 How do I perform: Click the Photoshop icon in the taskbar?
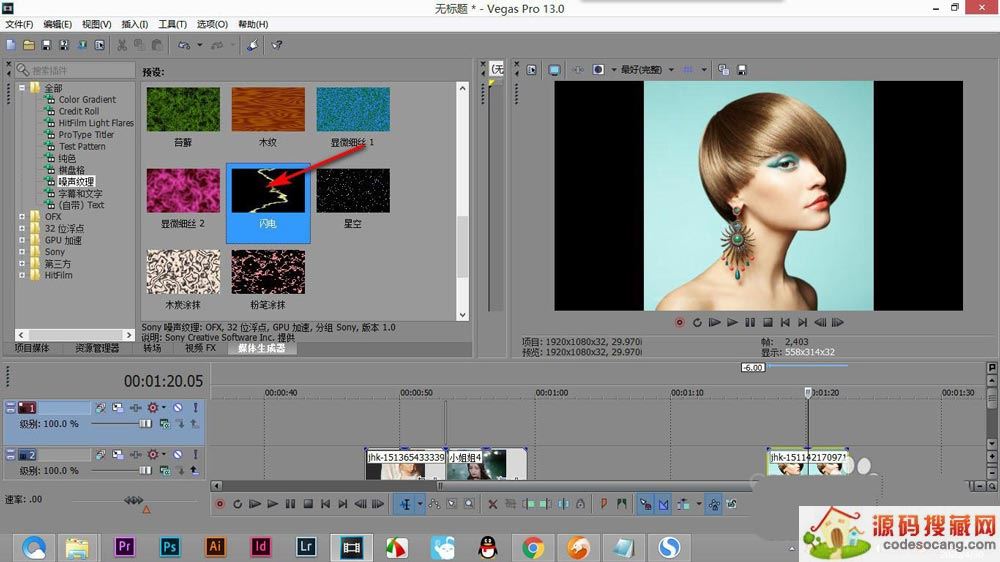(170, 546)
